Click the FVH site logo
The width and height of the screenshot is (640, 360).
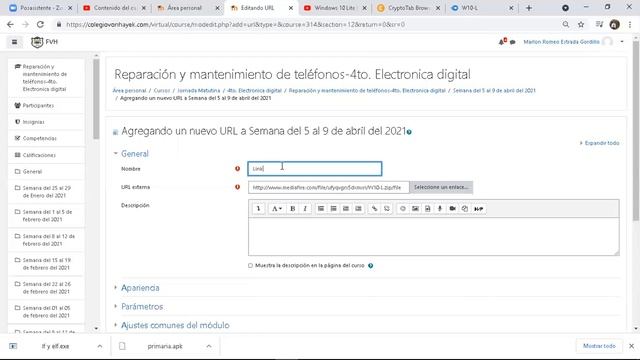(44, 42)
